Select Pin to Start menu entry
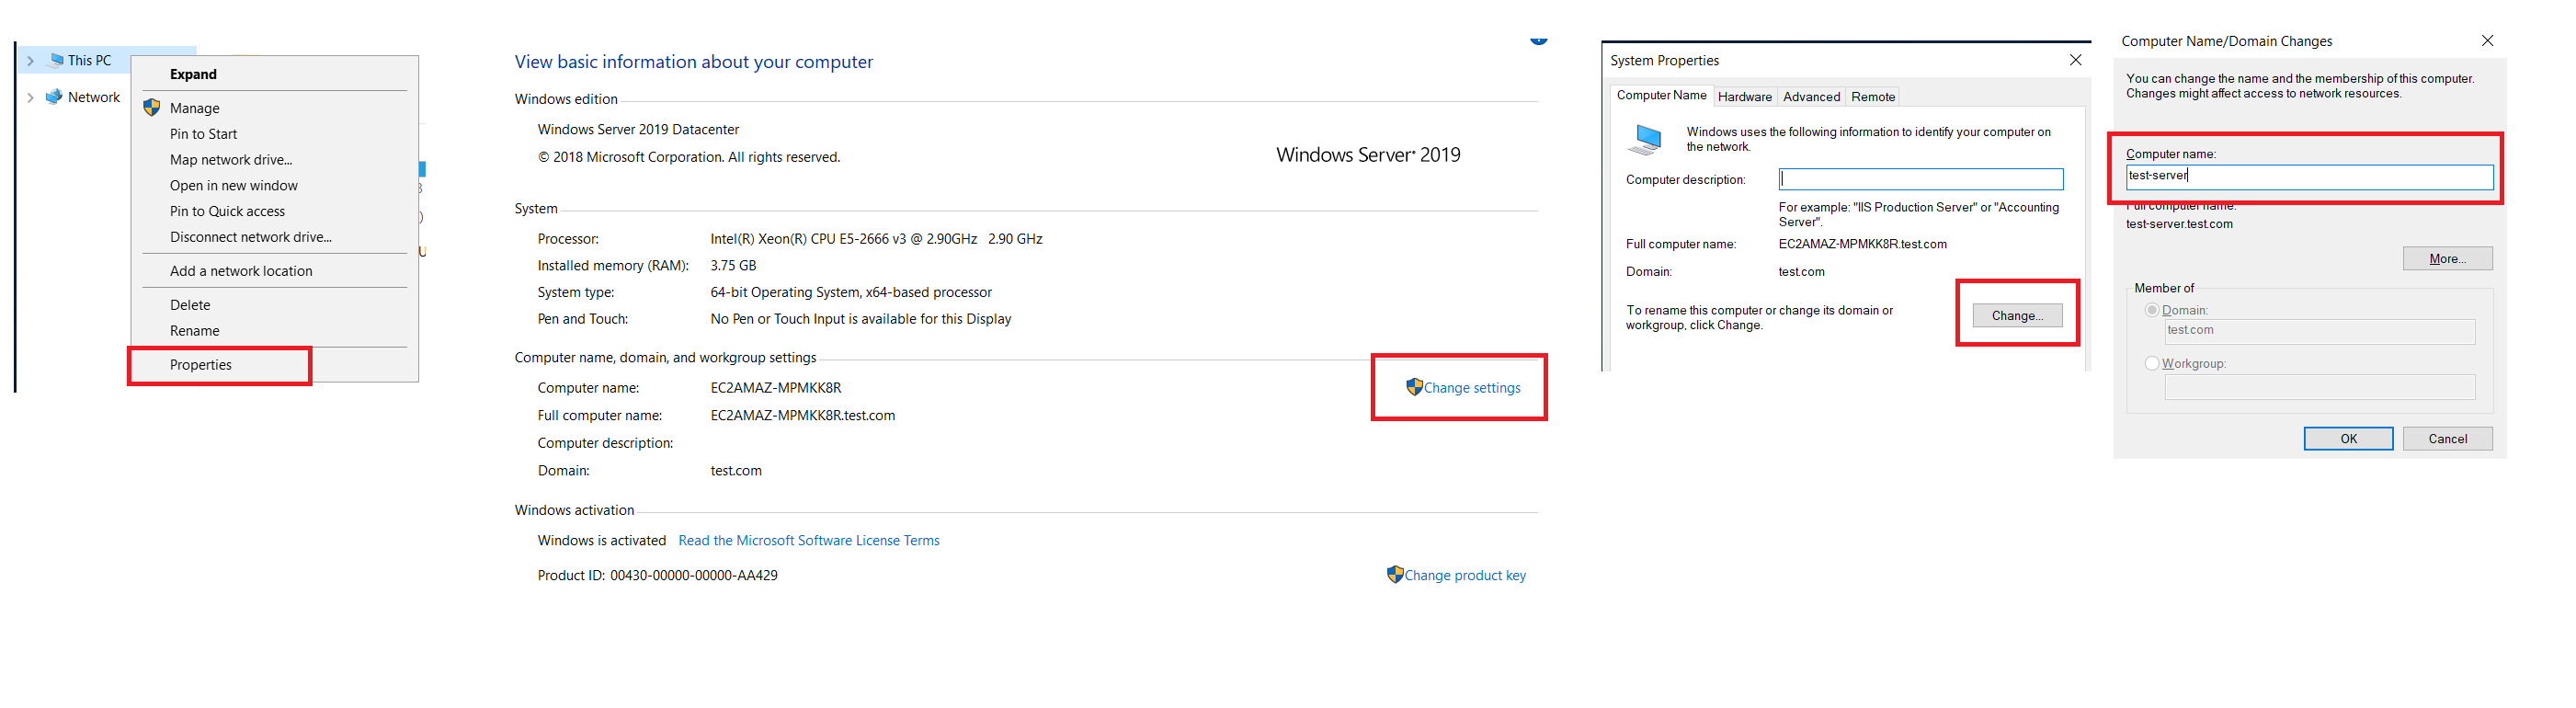The height and width of the screenshot is (708, 2576). click(x=274, y=134)
